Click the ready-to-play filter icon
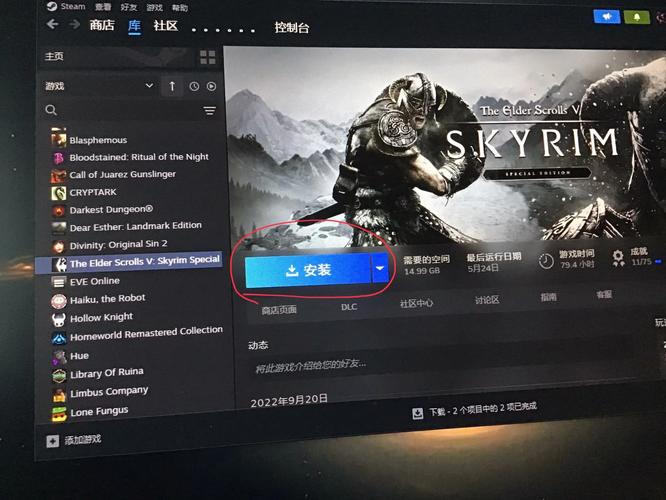This screenshot has width=666, height=500. tap(211, 87)
